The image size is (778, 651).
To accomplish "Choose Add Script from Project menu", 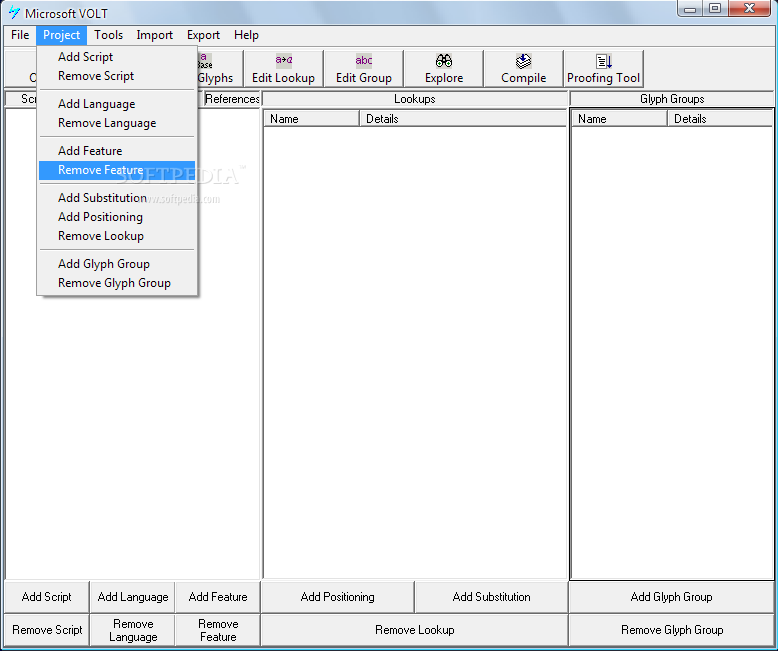I will [x=117, y=57].
